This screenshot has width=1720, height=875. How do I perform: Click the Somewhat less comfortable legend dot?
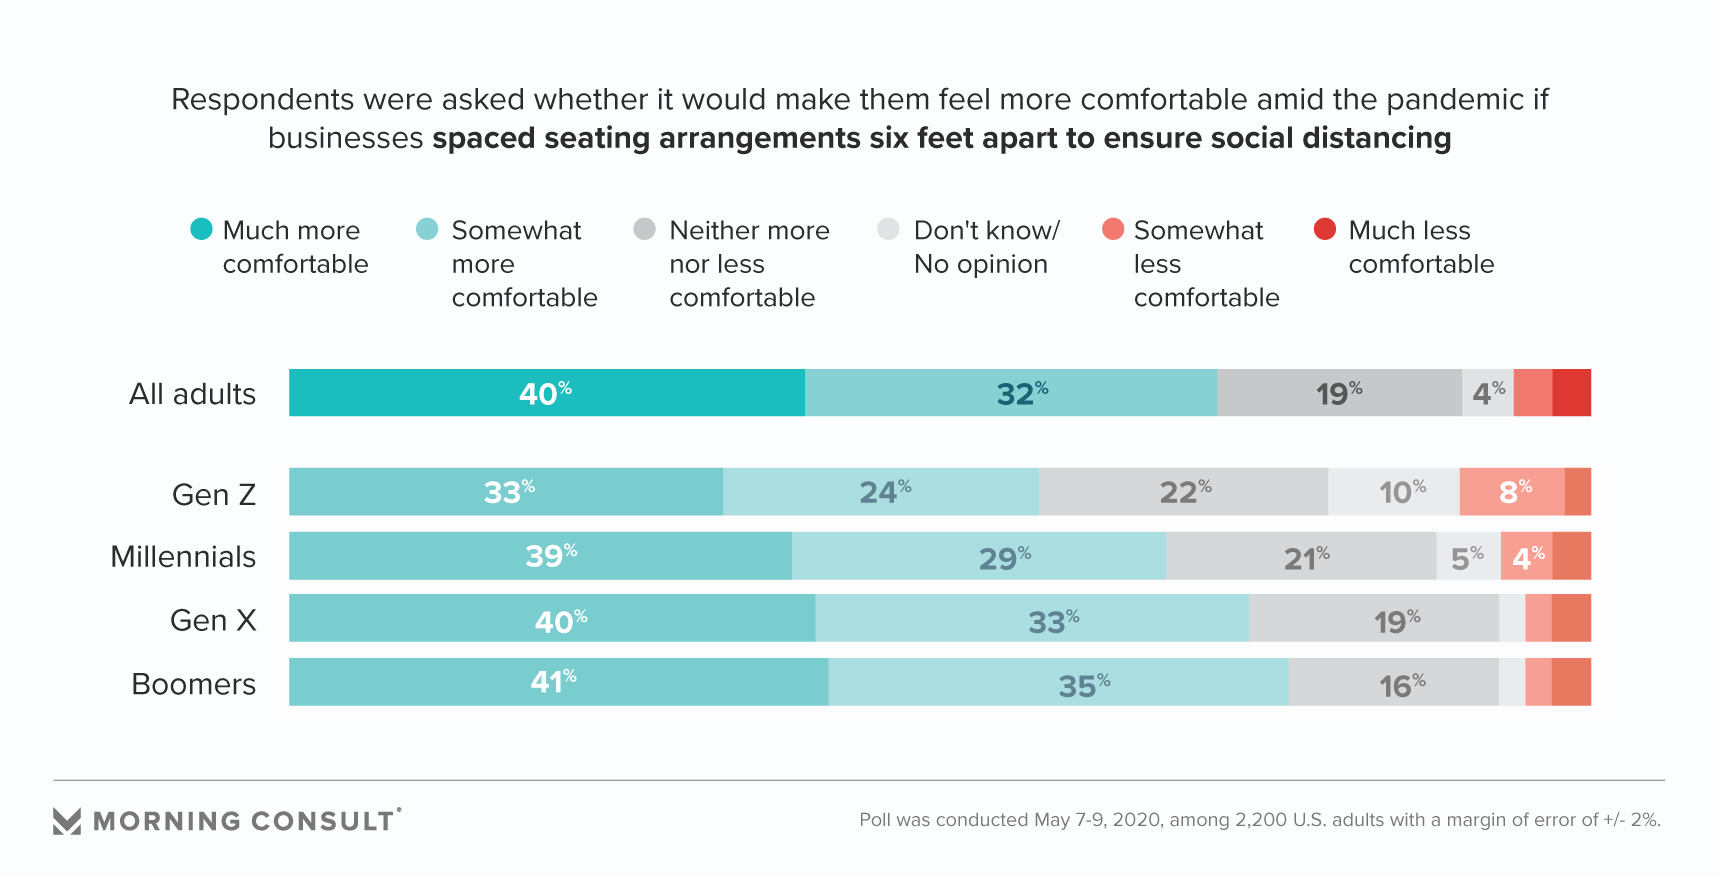point(1113,229)
